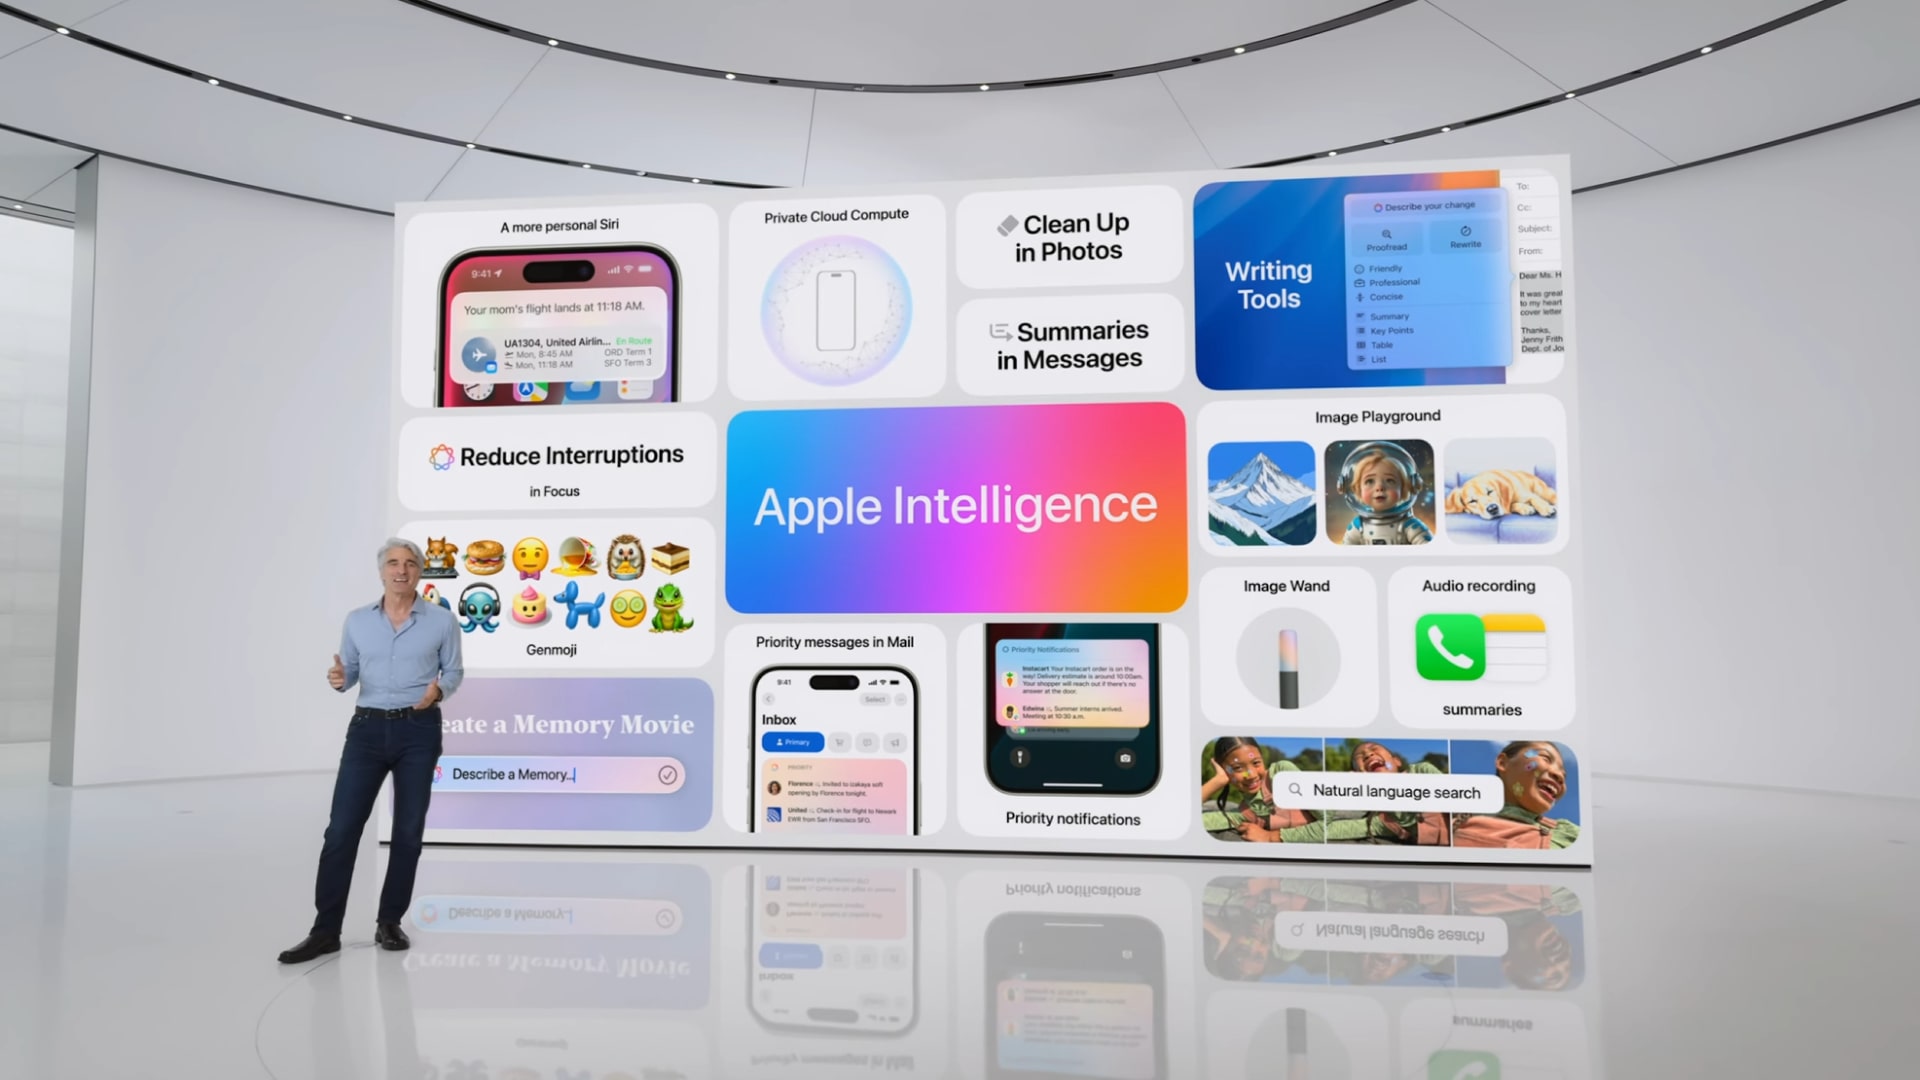Click the A more personal Siri button

pos(558,224)
